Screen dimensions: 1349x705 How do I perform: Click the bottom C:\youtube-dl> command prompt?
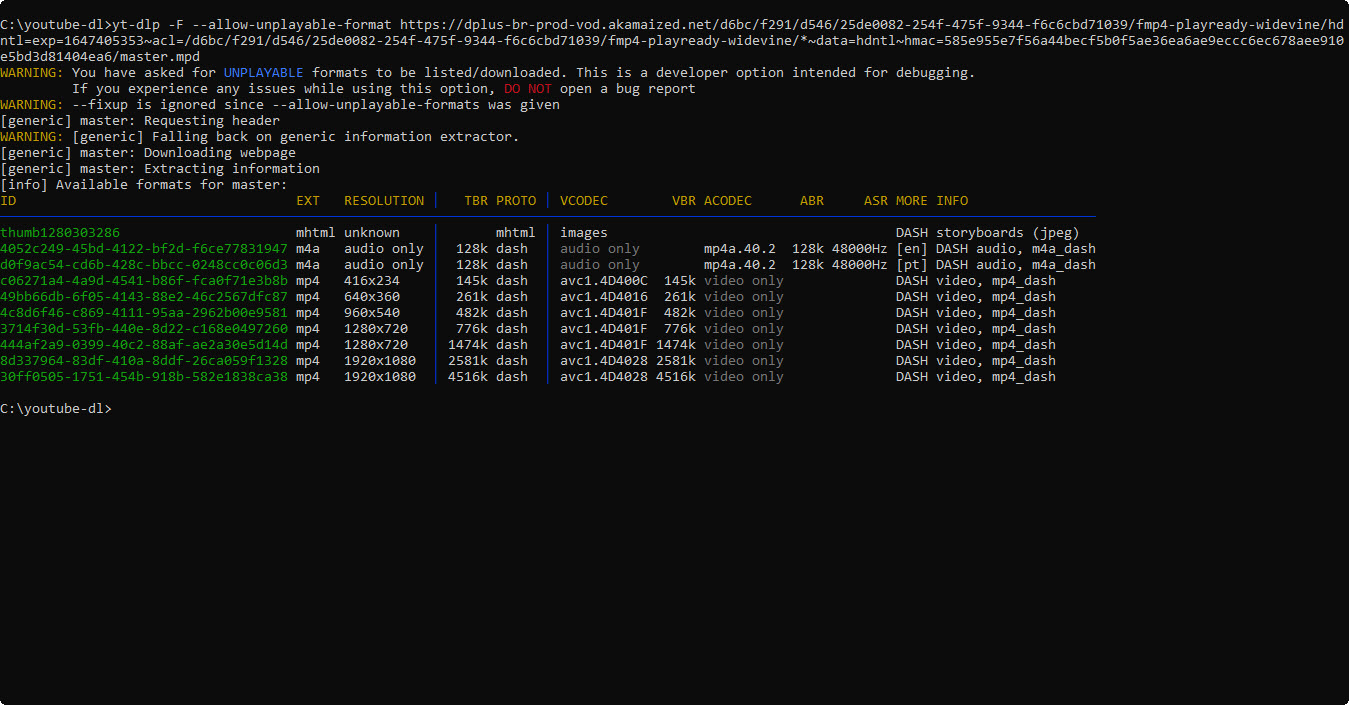(56, 409)
